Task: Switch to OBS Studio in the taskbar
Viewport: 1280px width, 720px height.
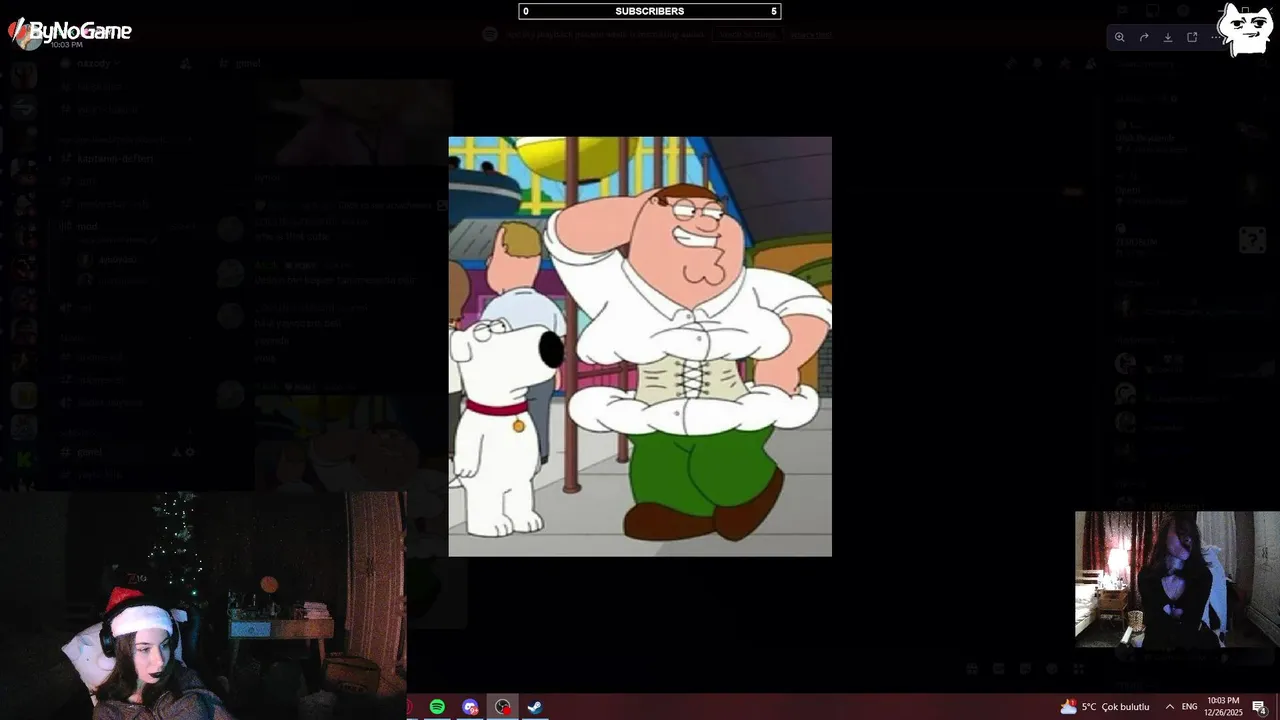Action: point(503,707)
